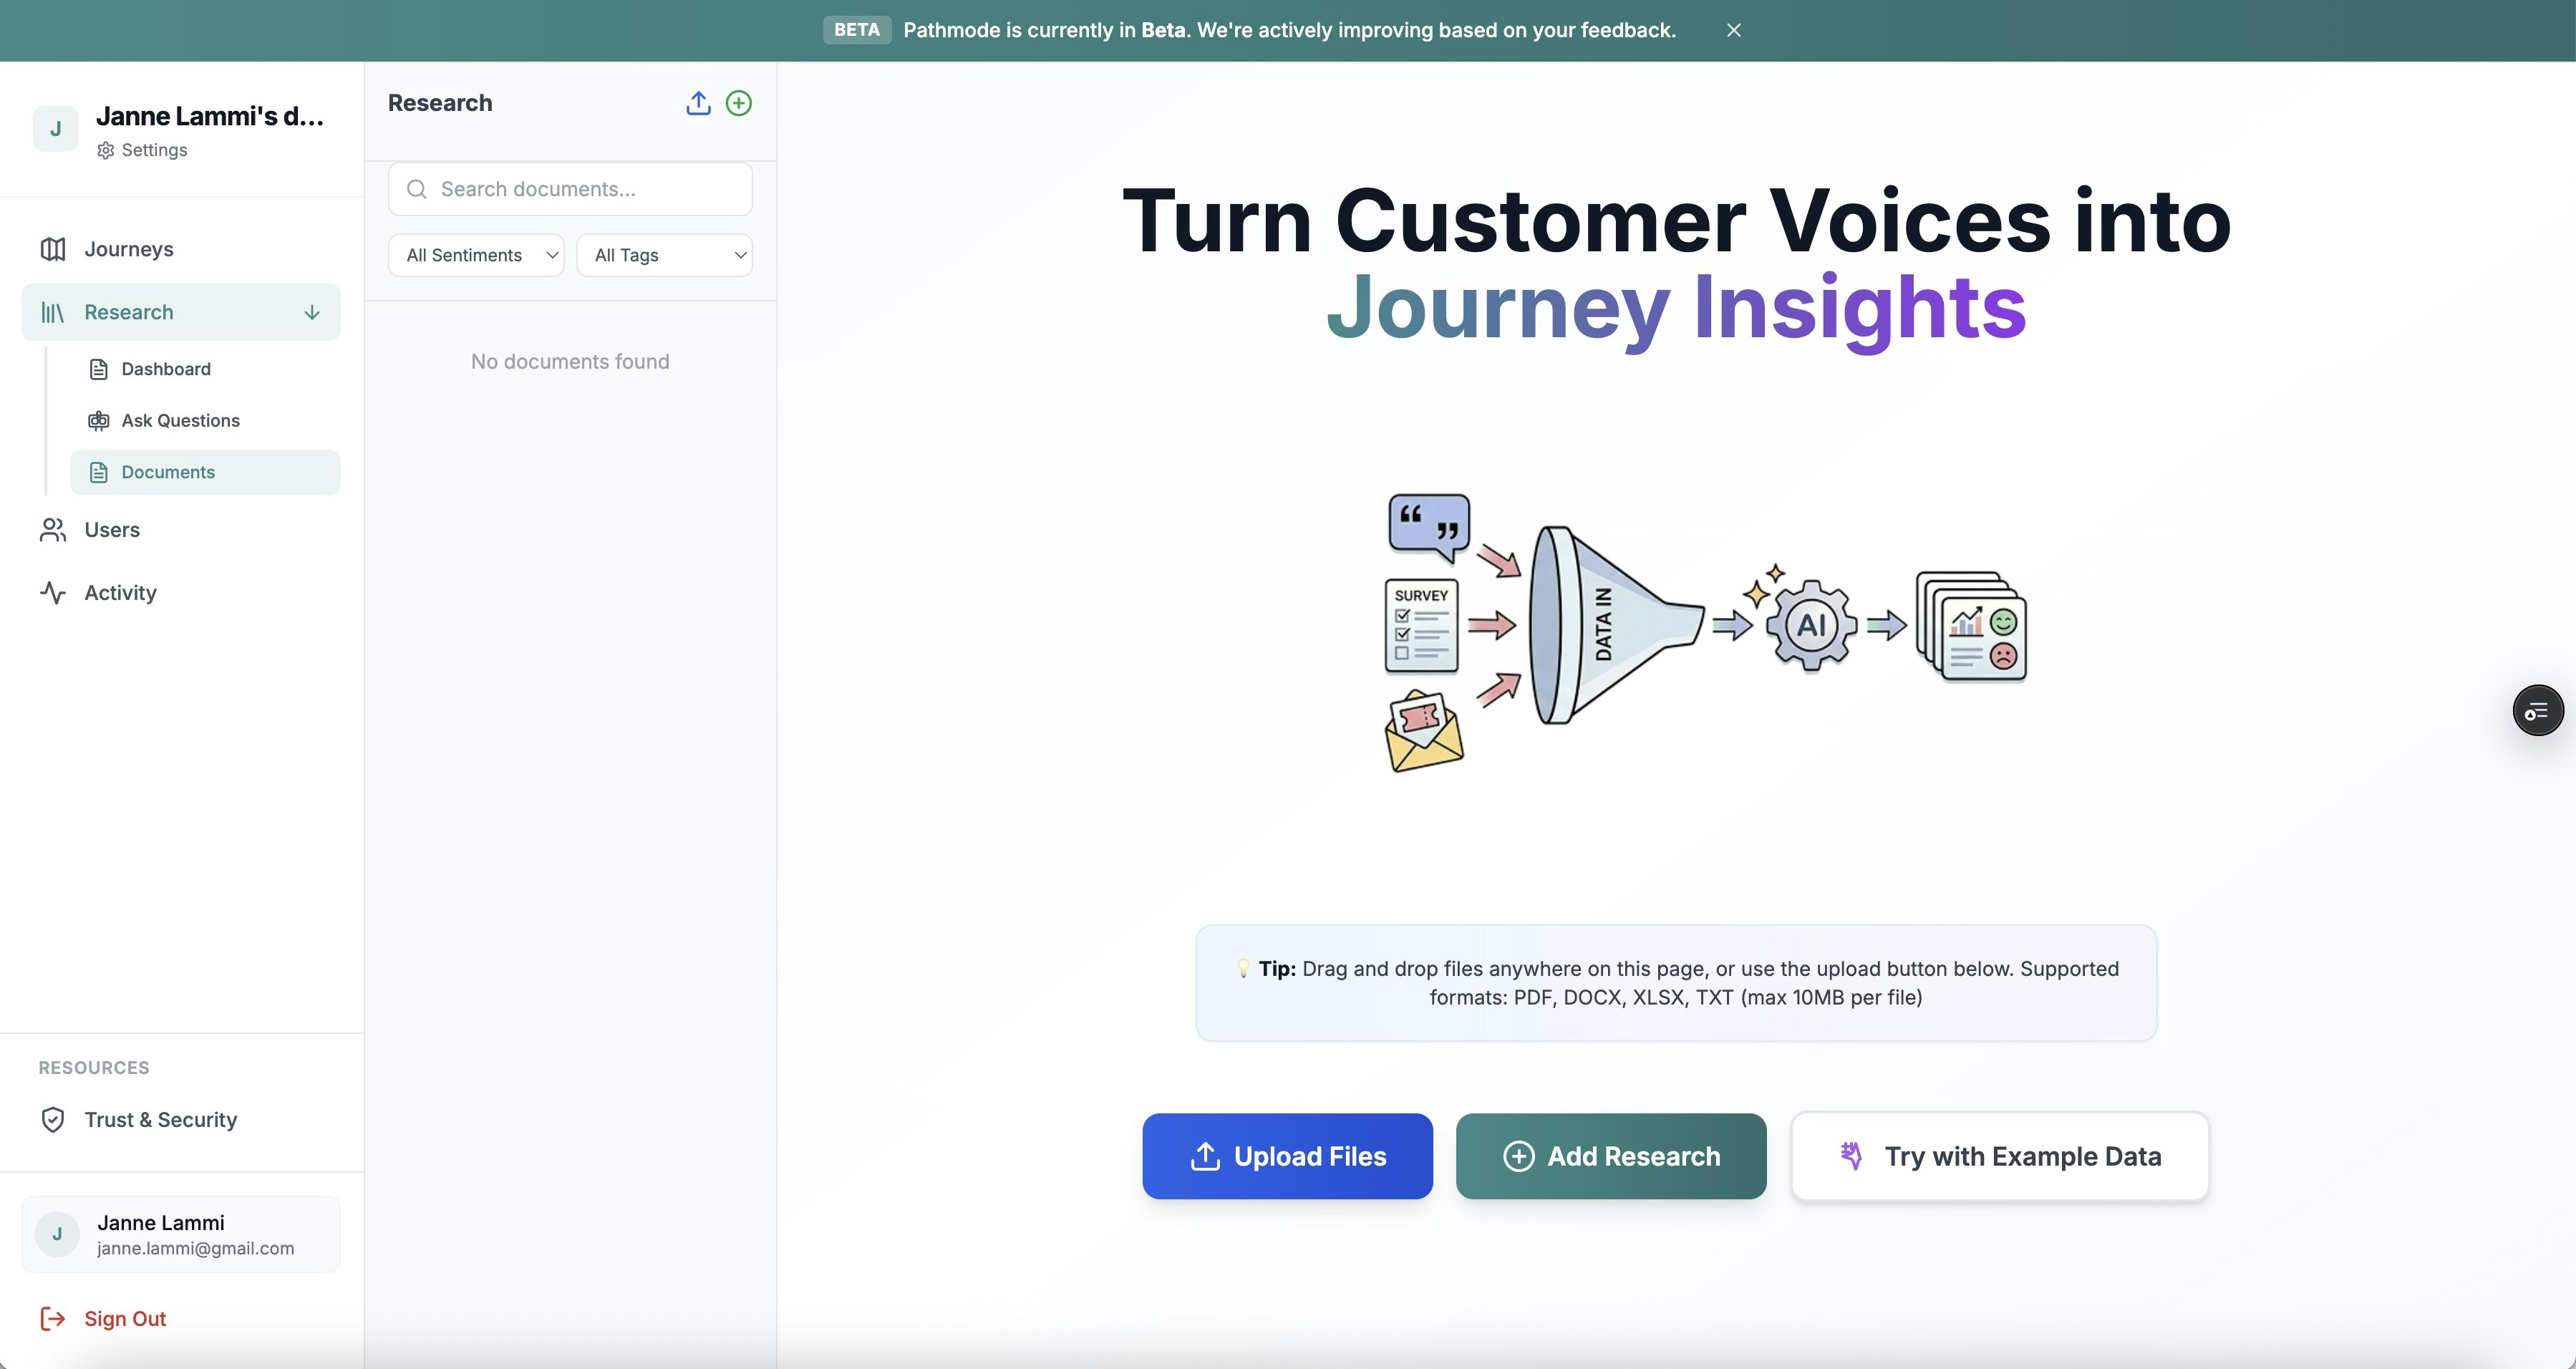
Task: Select the Users icon in the sidebar
Action: [53, 530]
